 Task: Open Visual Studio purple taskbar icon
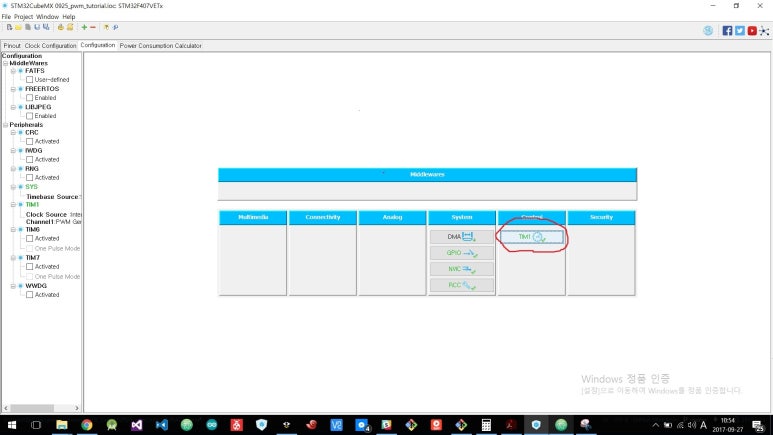[x=137, y=425]
